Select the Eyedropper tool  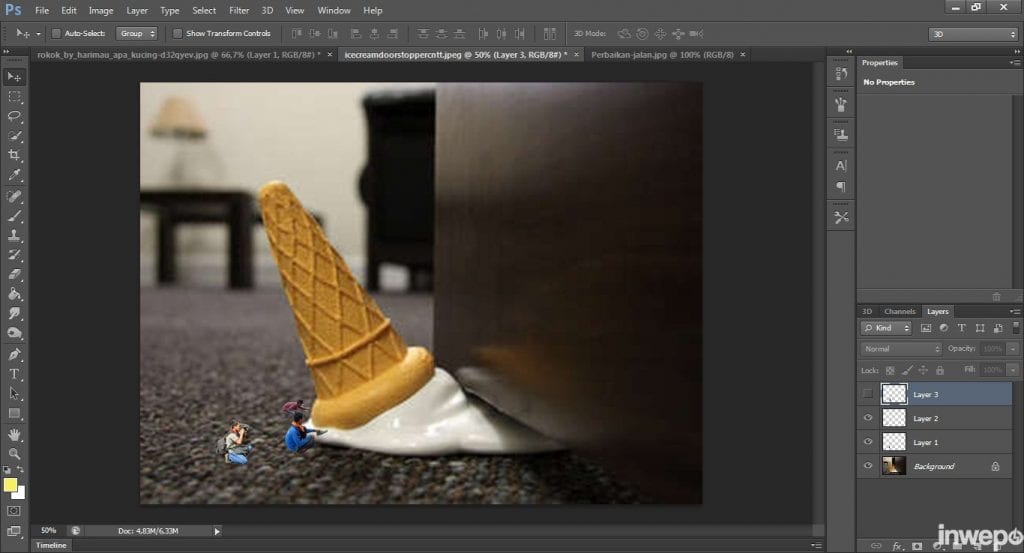(x=14, y=175)
